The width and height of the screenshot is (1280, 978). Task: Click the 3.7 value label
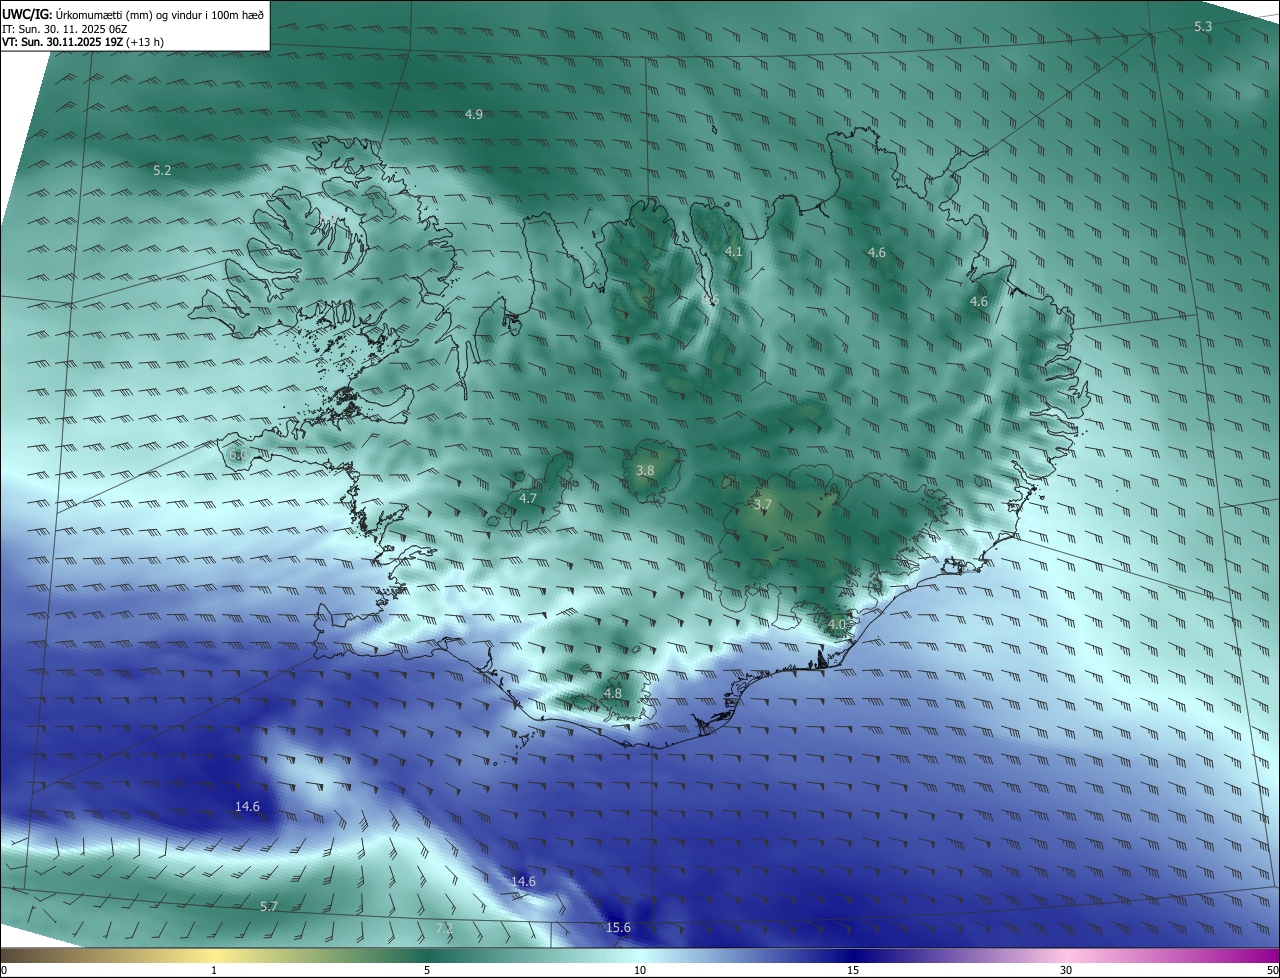coord(763,505)
